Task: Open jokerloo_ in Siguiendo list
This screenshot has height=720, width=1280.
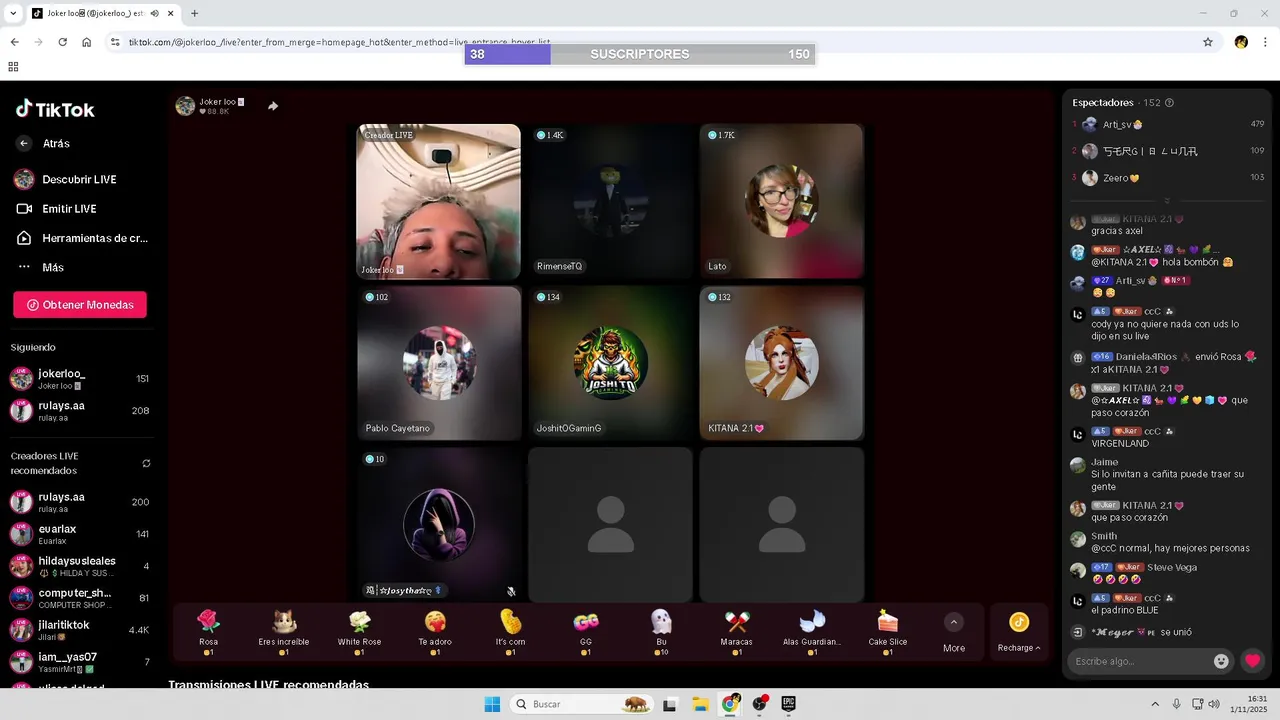Action: [x=79, y=379]
